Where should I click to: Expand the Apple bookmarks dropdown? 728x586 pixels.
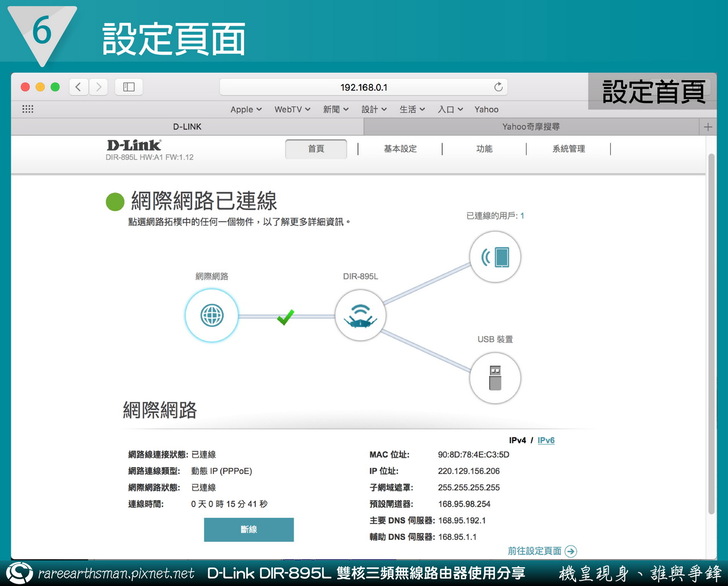click(246, 109)
